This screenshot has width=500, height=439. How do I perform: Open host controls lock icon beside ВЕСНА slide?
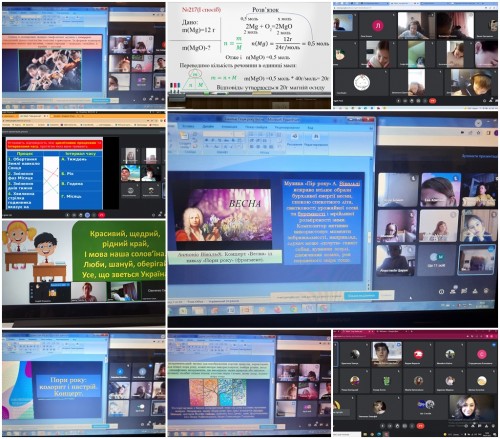[x=486, y=291]
